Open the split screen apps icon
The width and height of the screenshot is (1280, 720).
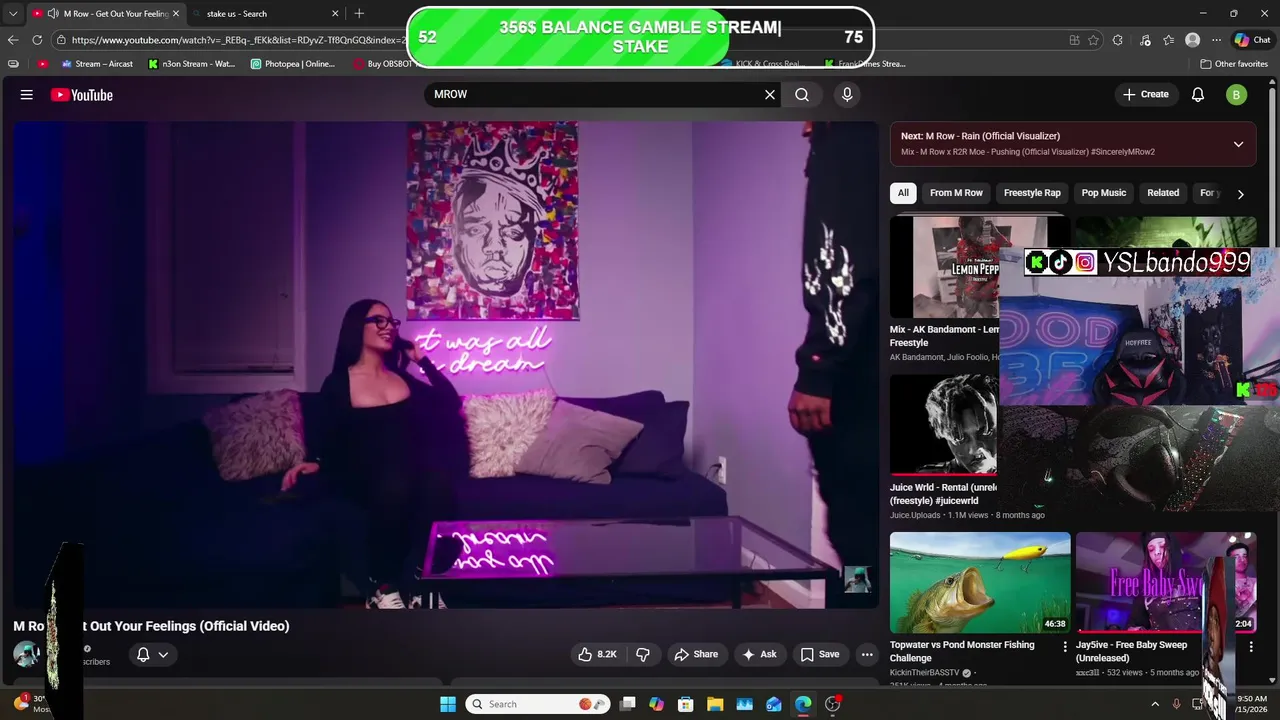click(1074, 40)
